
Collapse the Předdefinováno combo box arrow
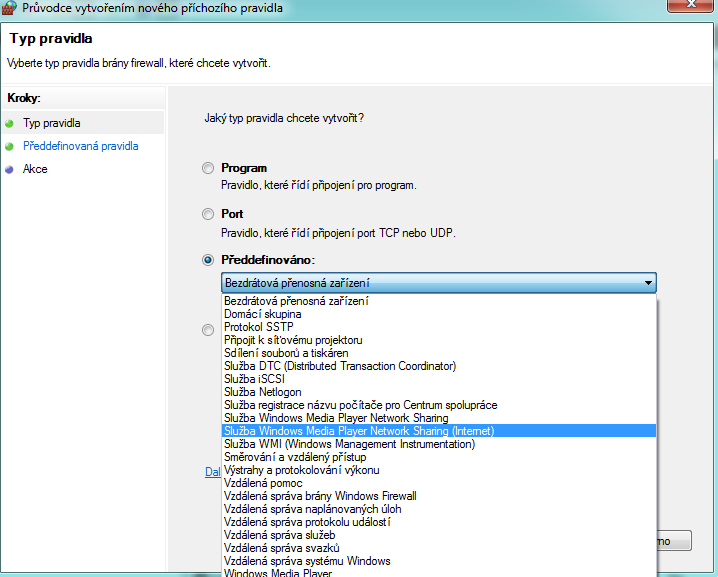click(x=648, y=283)
